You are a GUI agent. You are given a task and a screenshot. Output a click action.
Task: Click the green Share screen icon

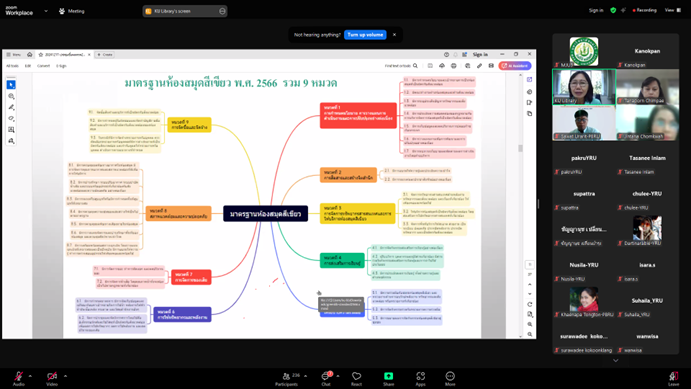click(x=388, y=376)
